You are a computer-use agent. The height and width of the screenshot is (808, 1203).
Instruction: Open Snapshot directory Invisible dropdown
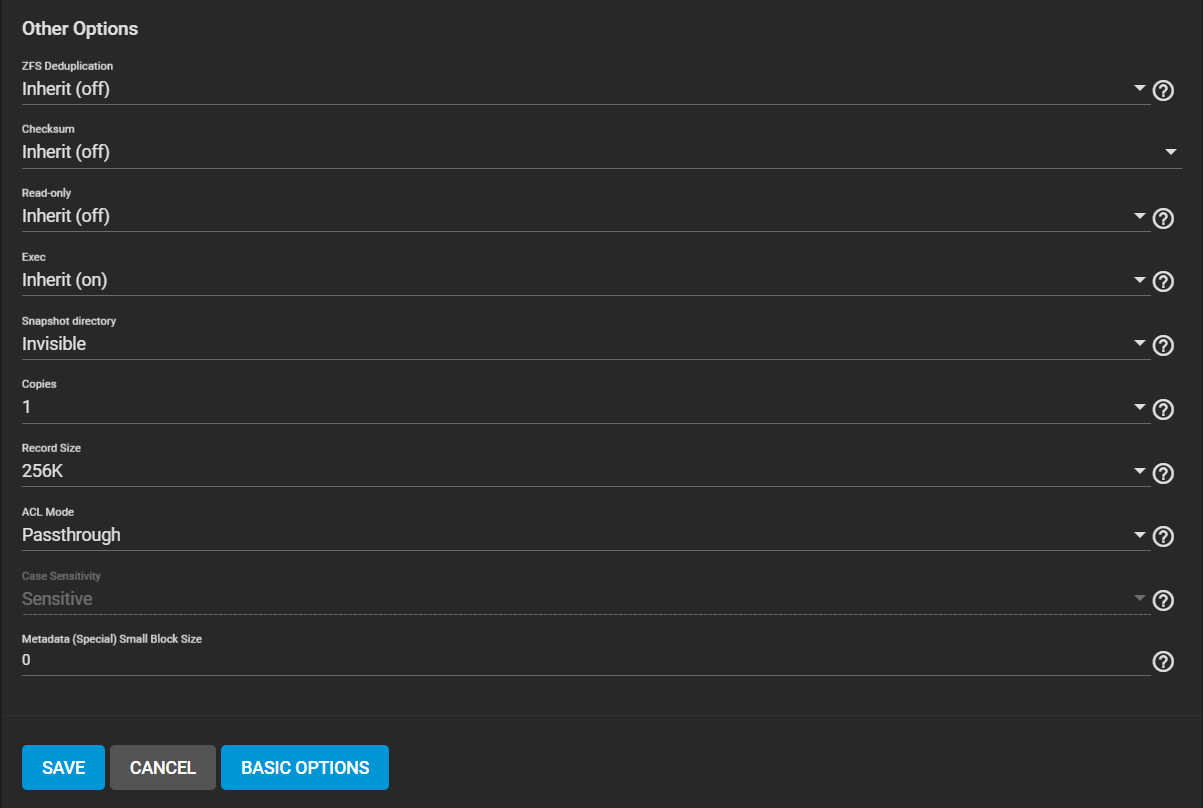tap(586, 344)
